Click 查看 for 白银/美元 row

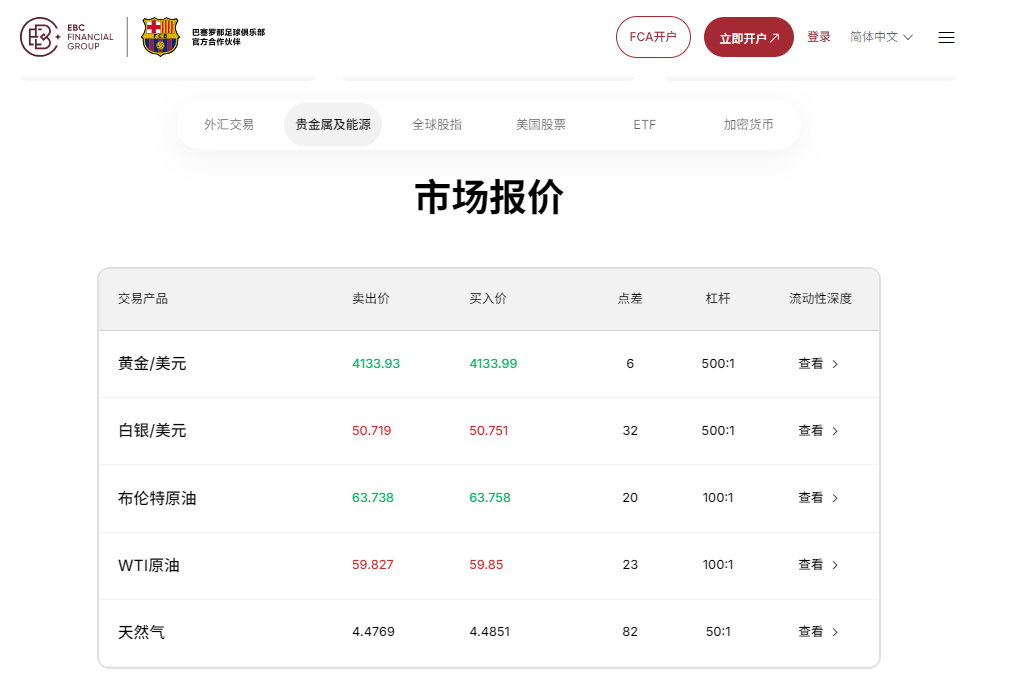coord(810,431)
